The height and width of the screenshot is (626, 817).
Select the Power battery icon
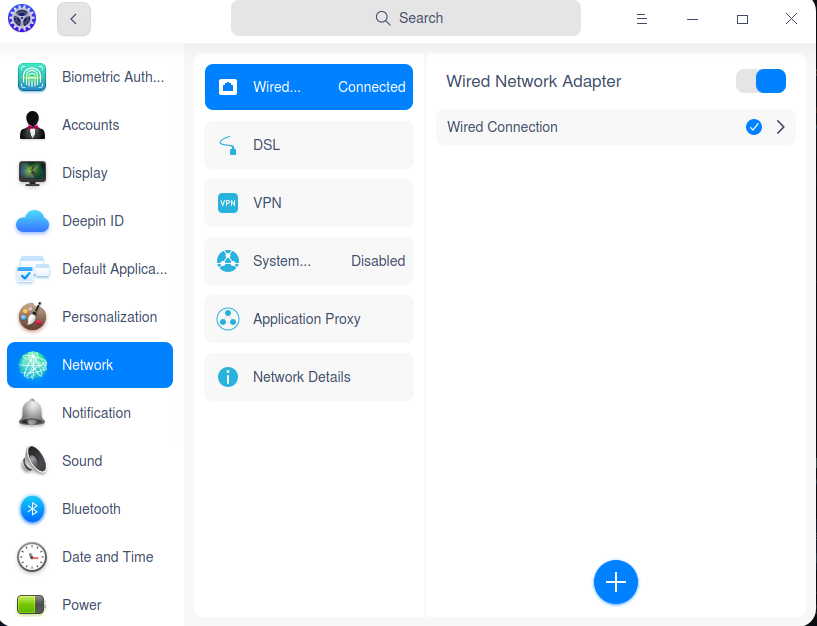(x=31, y=605)
